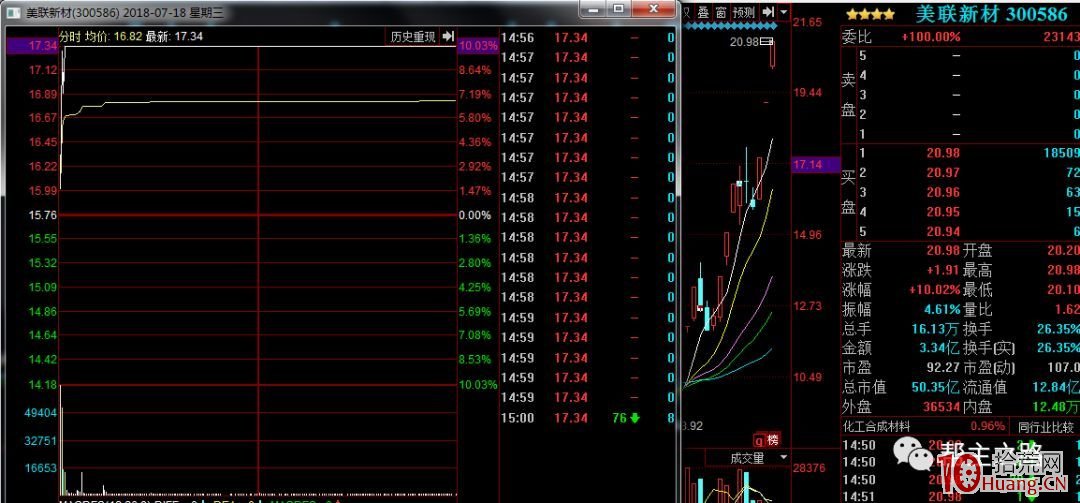The height and width of the screenshot is (503, 1080).
Task: Click 总市值 value 50.35亿
Action: tap(936, 387)
